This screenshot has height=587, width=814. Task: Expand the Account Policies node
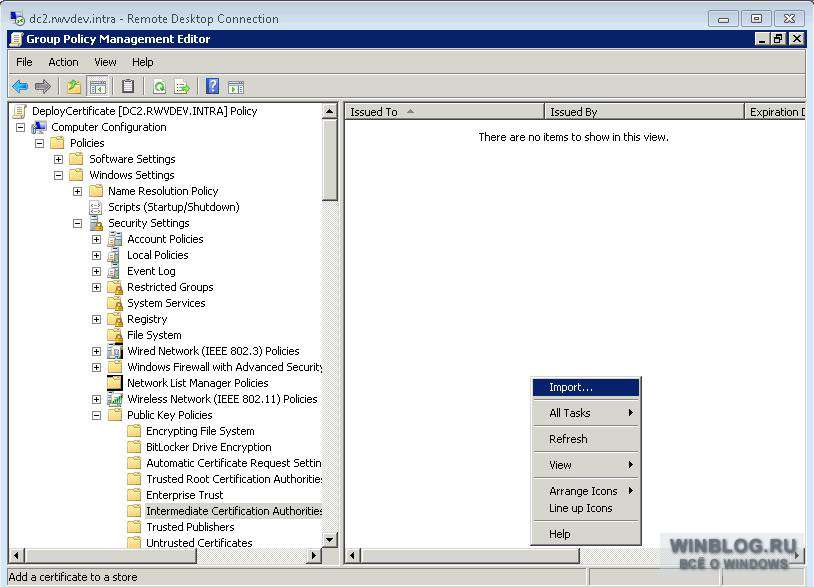(x=97, y=239)
